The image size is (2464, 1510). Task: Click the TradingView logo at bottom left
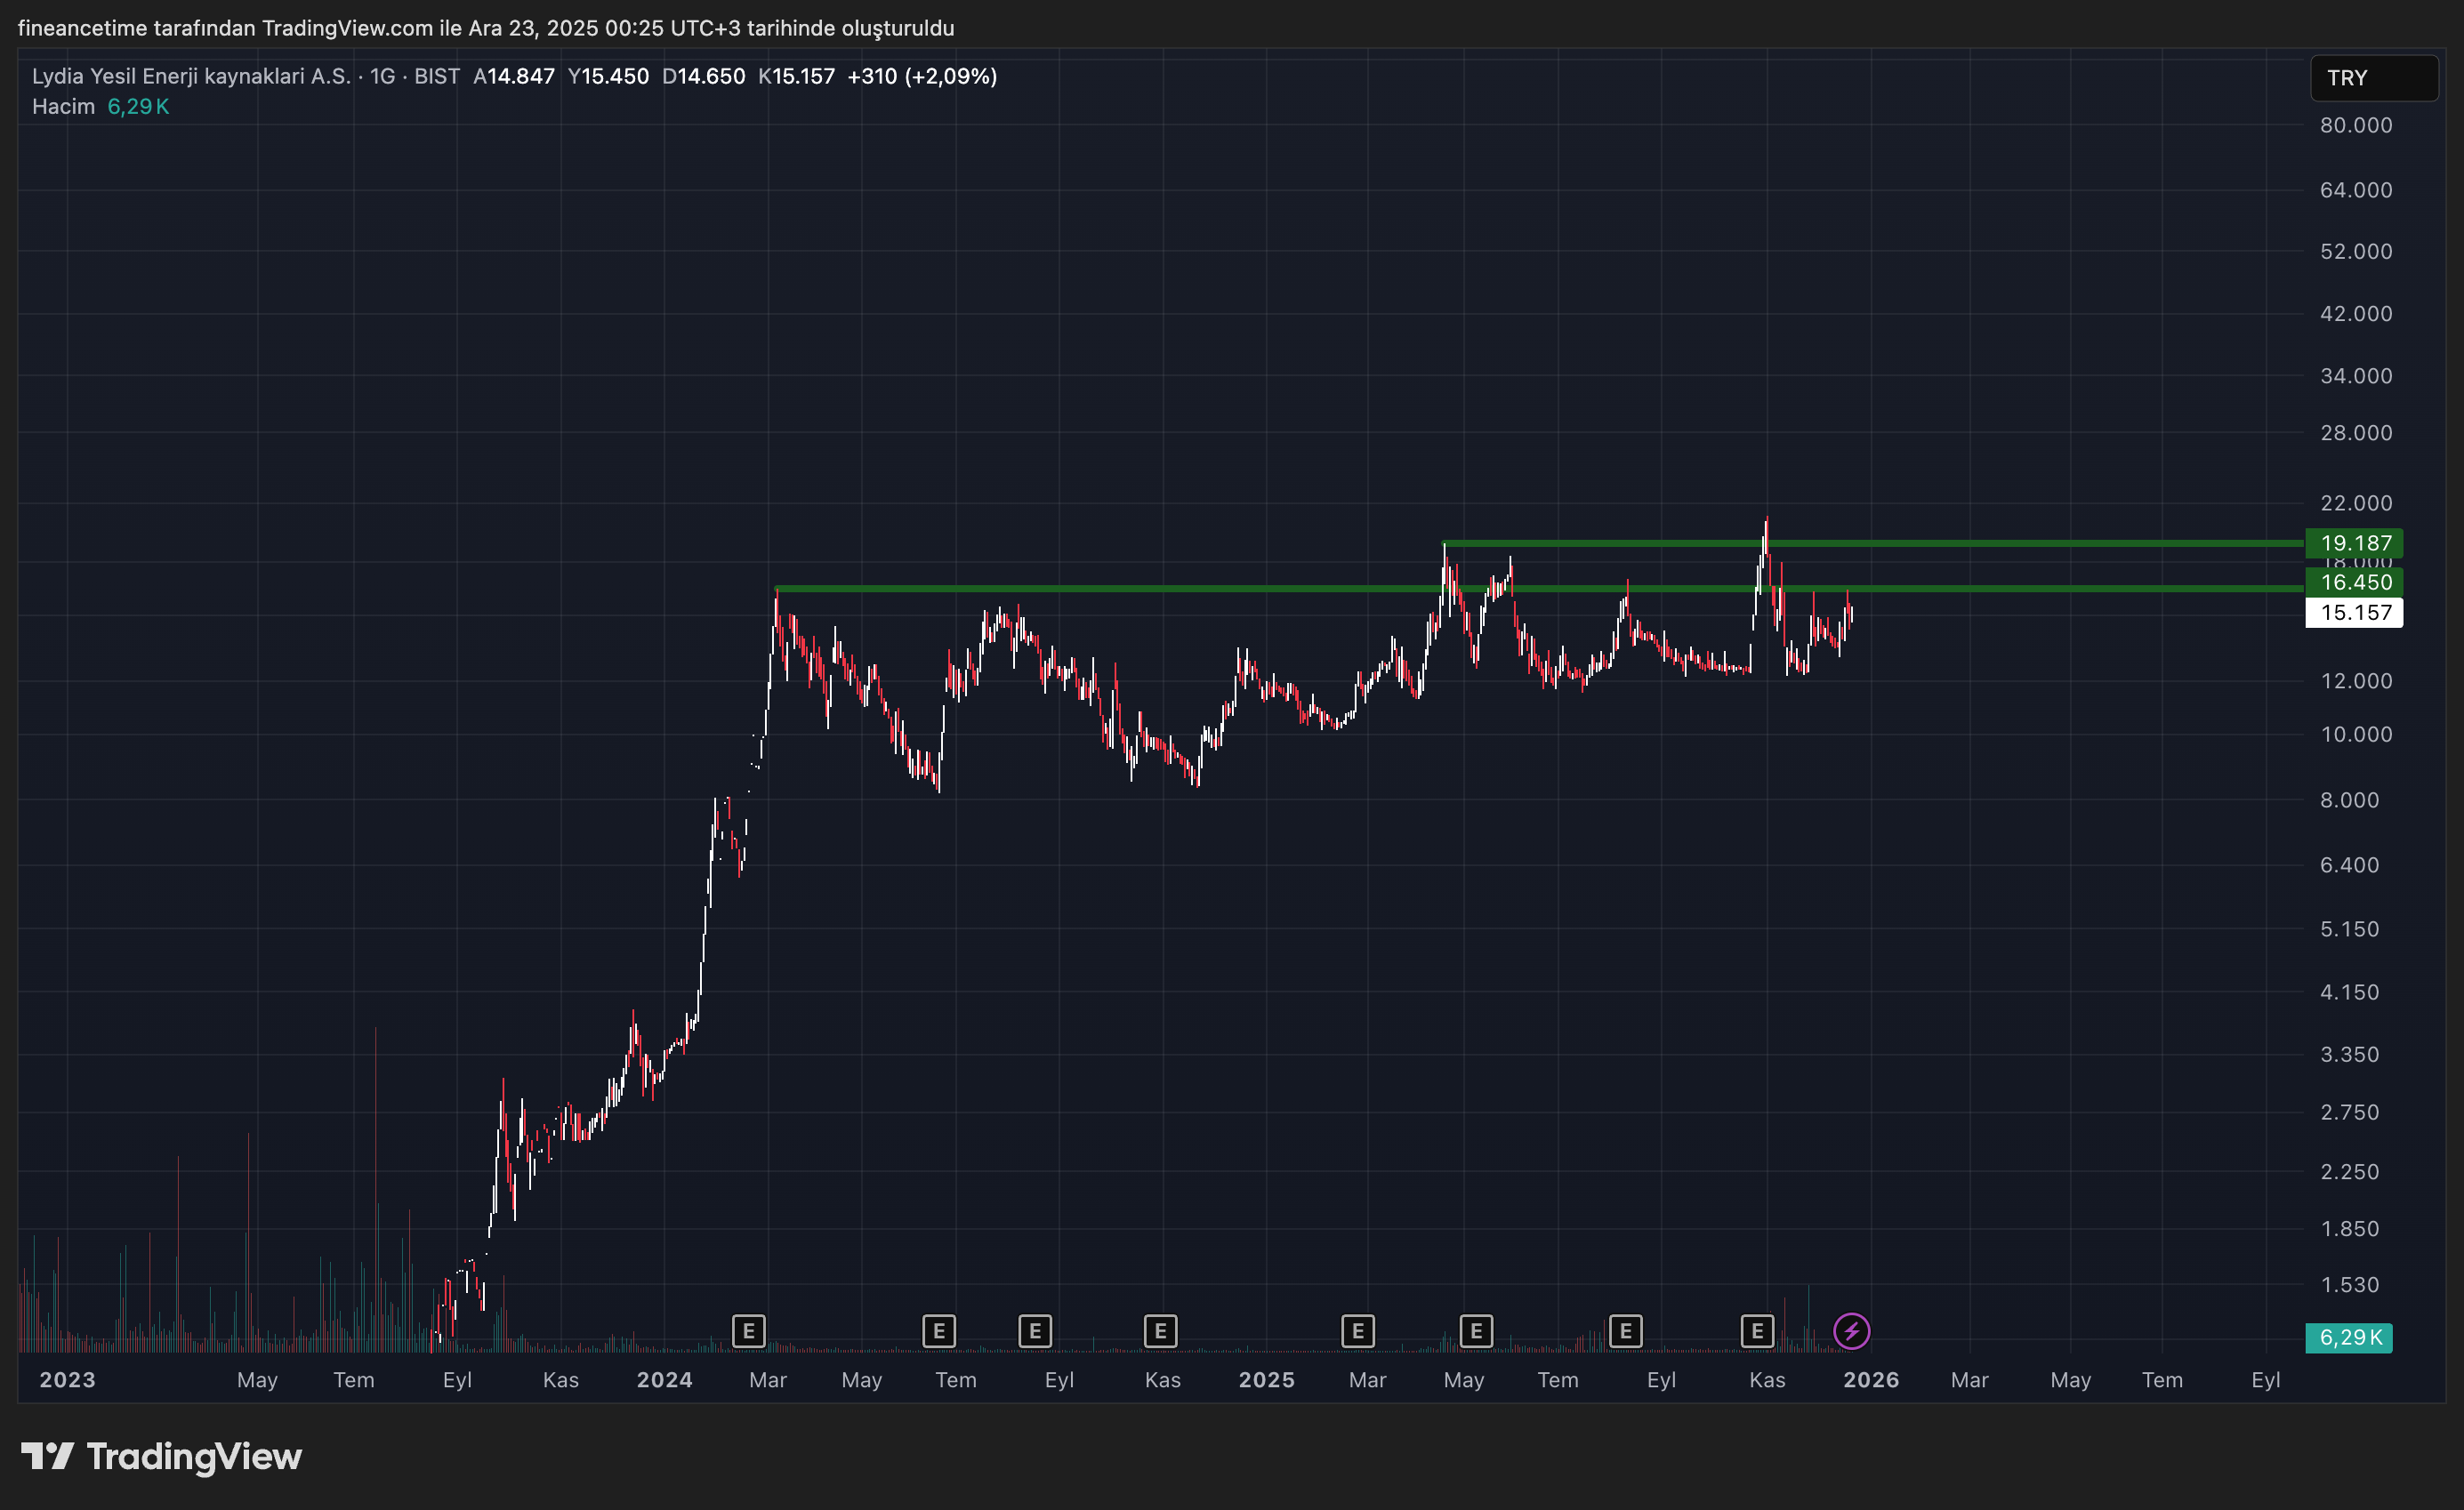pyautogui.click(x=162, y=1456)
